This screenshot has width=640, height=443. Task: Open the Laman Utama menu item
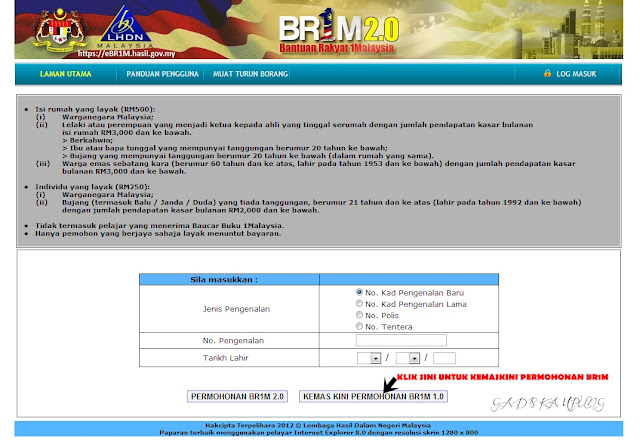[x=66, y=74]
